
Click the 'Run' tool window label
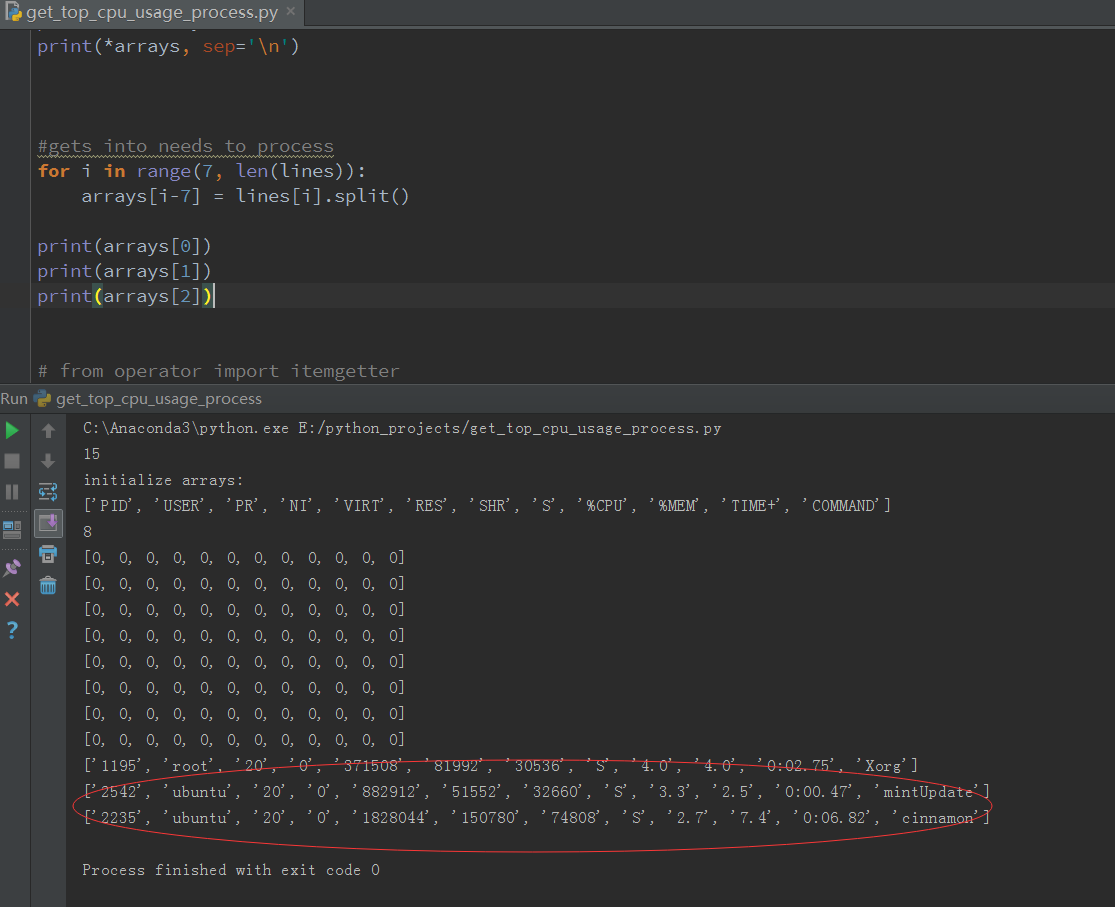[x=14, y=398]
